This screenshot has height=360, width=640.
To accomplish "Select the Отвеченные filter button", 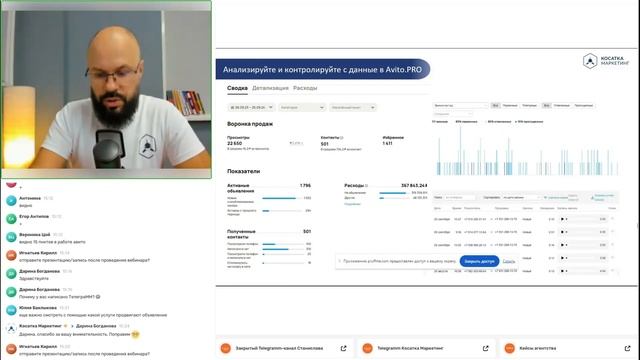I will coord(562,106).
